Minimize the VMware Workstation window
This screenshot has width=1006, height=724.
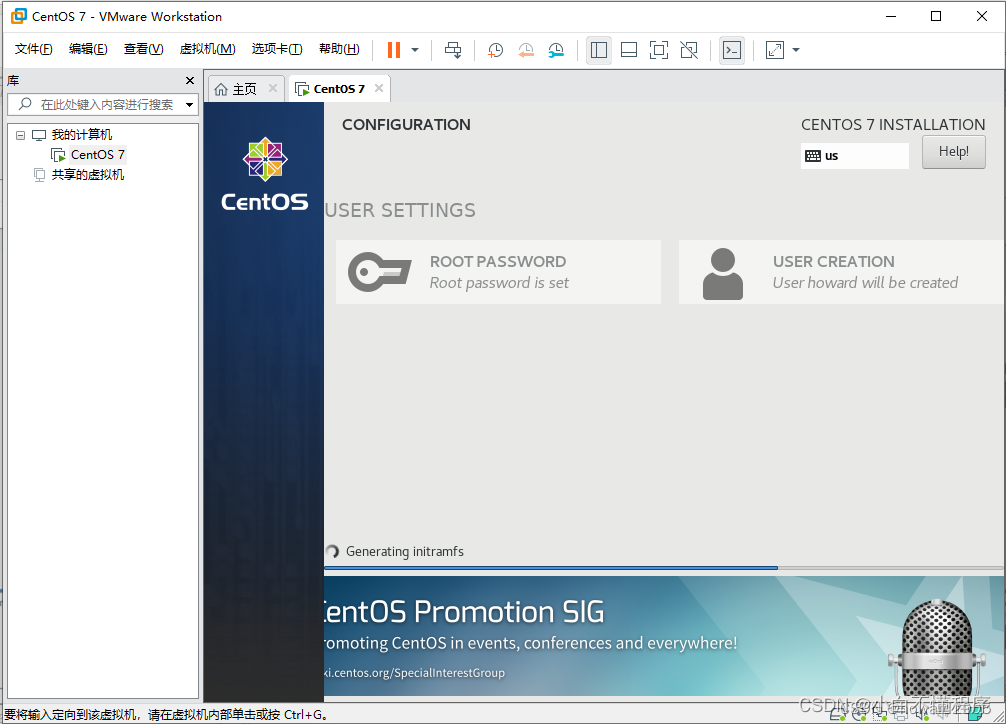pyautogui.click(x=891, y=16)
